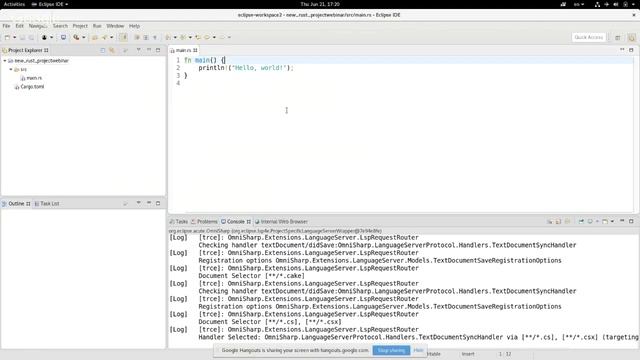Open the Eclipse IDE app menu in the top bar
Screen dimensions: 640x360
pyautogui.click(x=49, y=4)
